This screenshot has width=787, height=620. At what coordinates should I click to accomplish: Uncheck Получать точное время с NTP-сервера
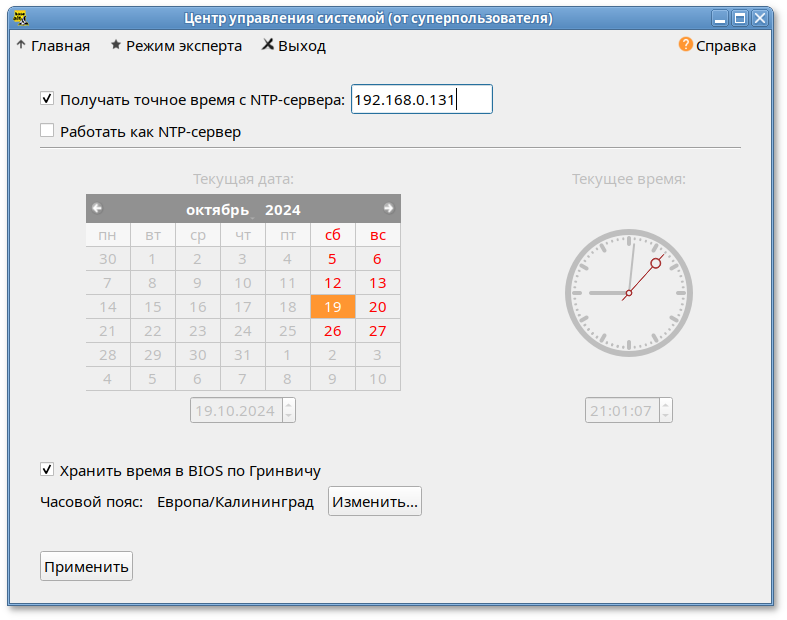47,98
